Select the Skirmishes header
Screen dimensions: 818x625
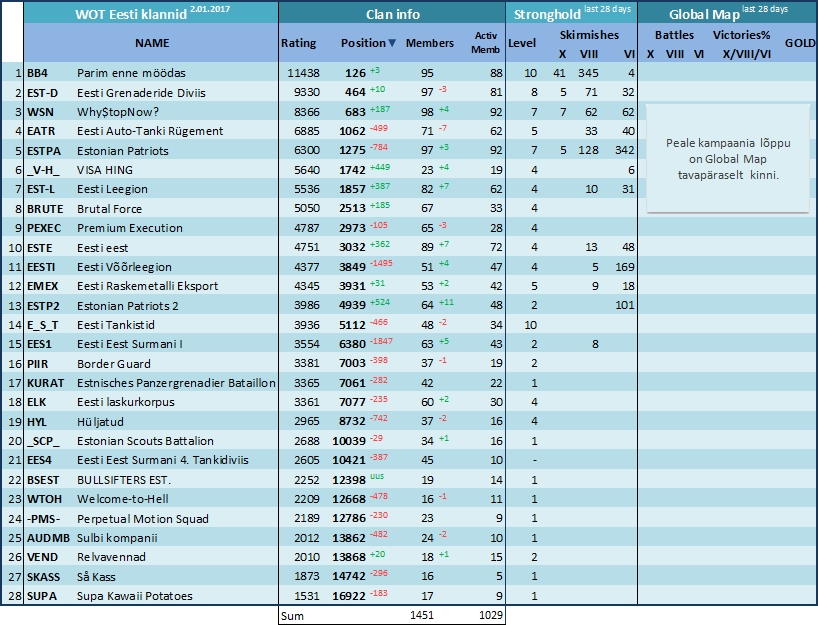(x=590, y=35)
